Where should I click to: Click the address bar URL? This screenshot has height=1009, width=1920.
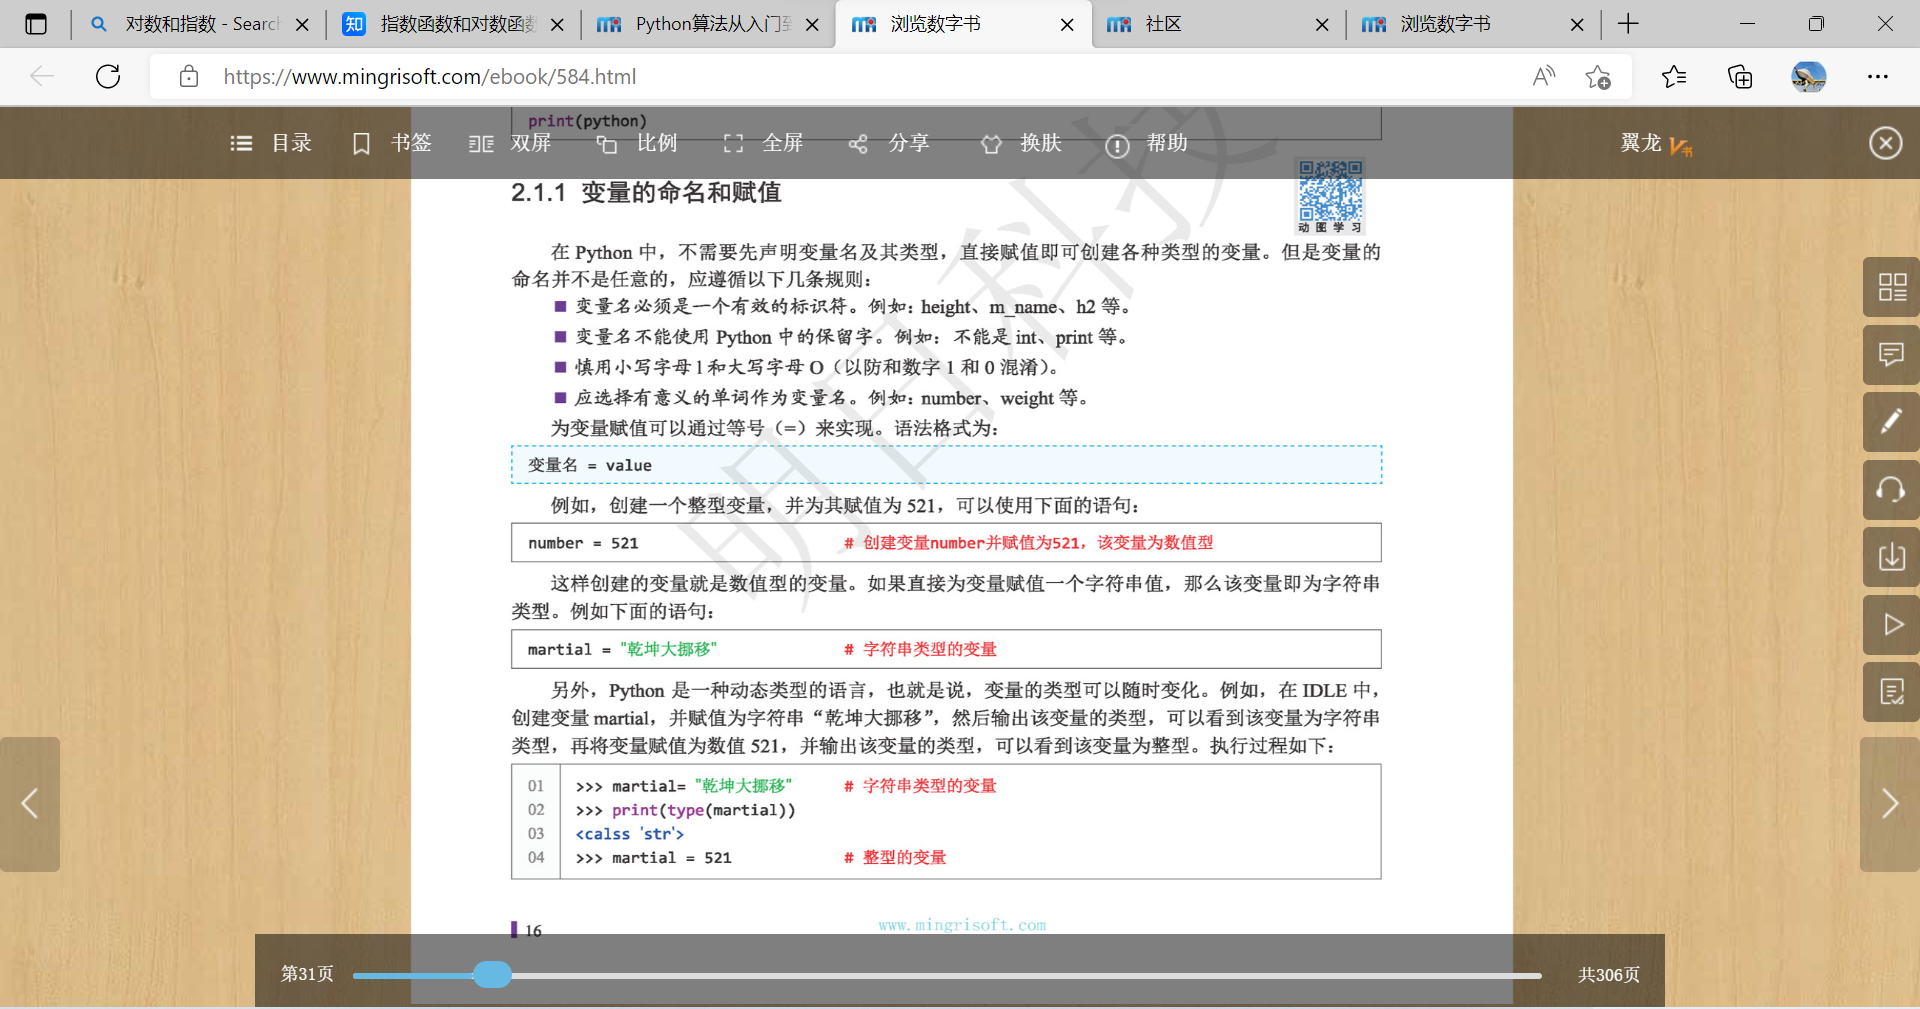coord(430,77)
